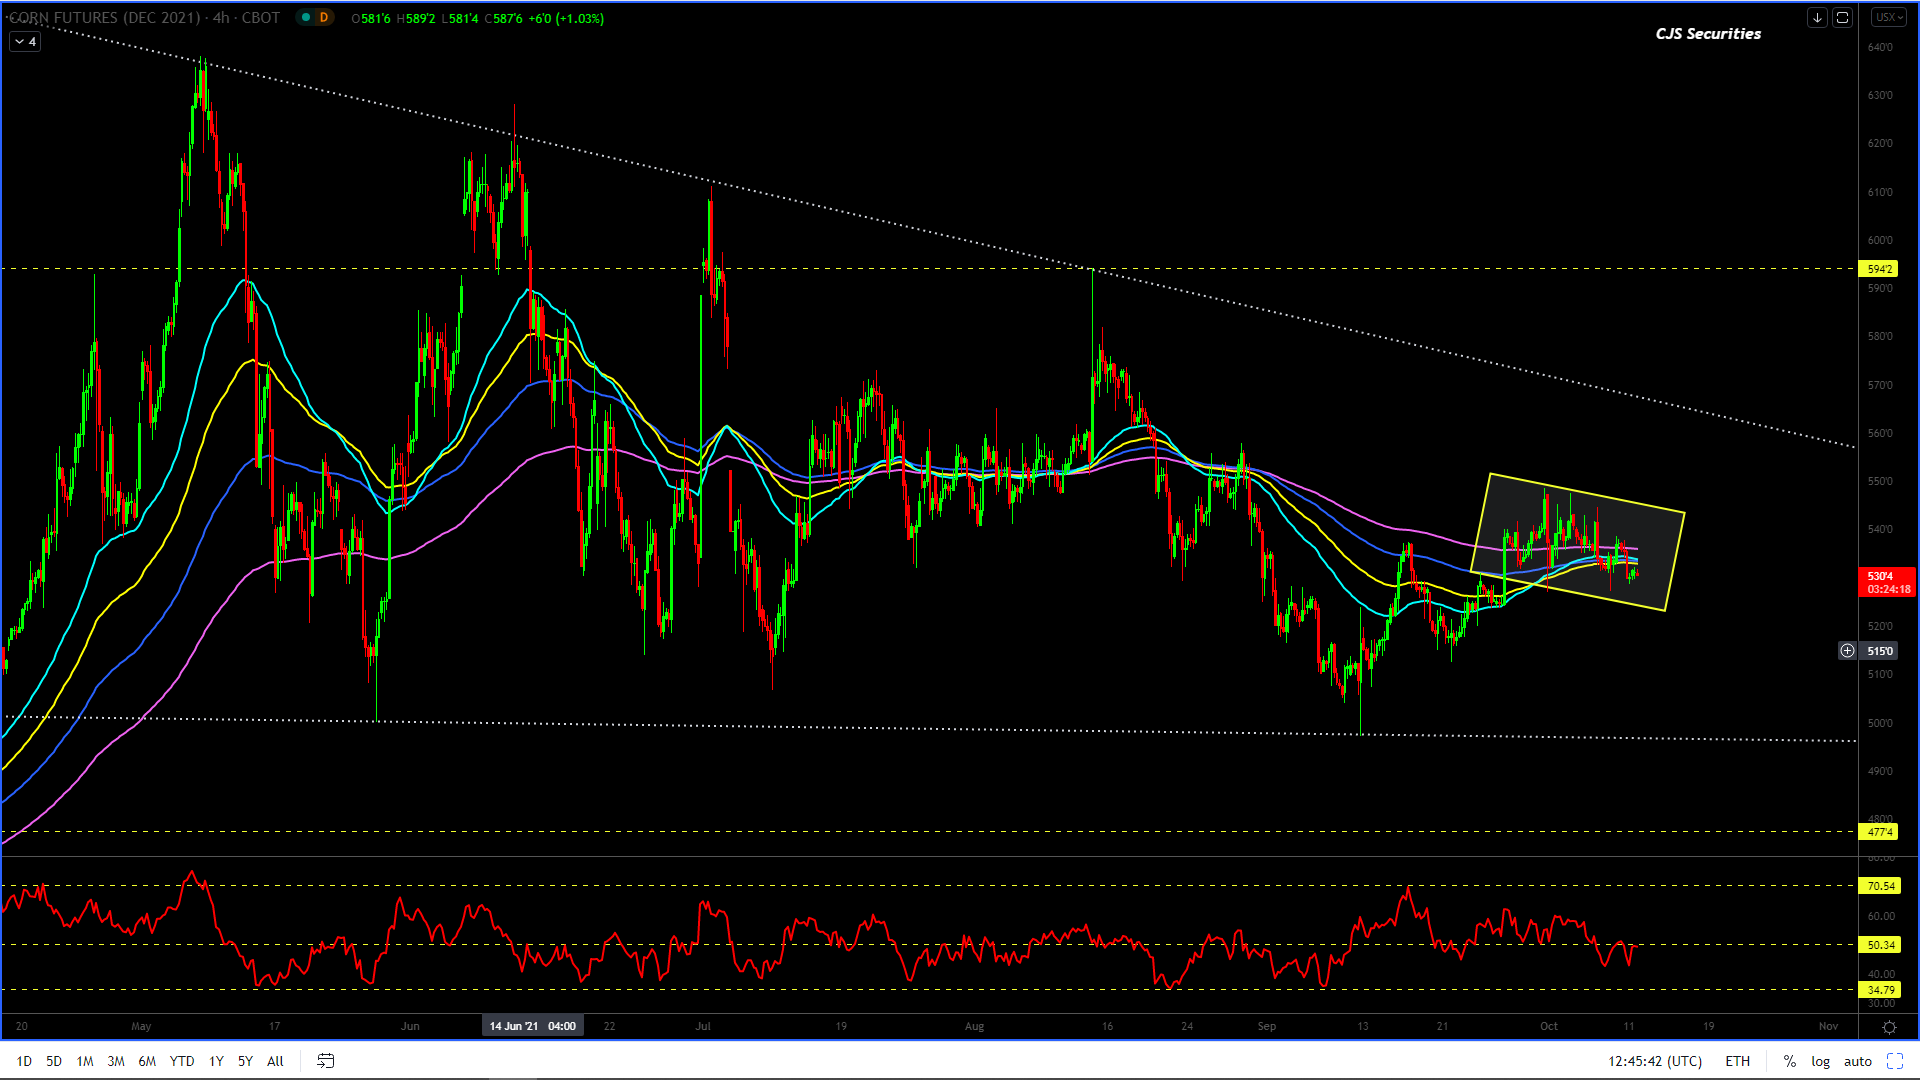Click the yellow 594'2 price level label
Screen dimensions: 1920x1080
pyautogui.click(x=1879, y=269)
